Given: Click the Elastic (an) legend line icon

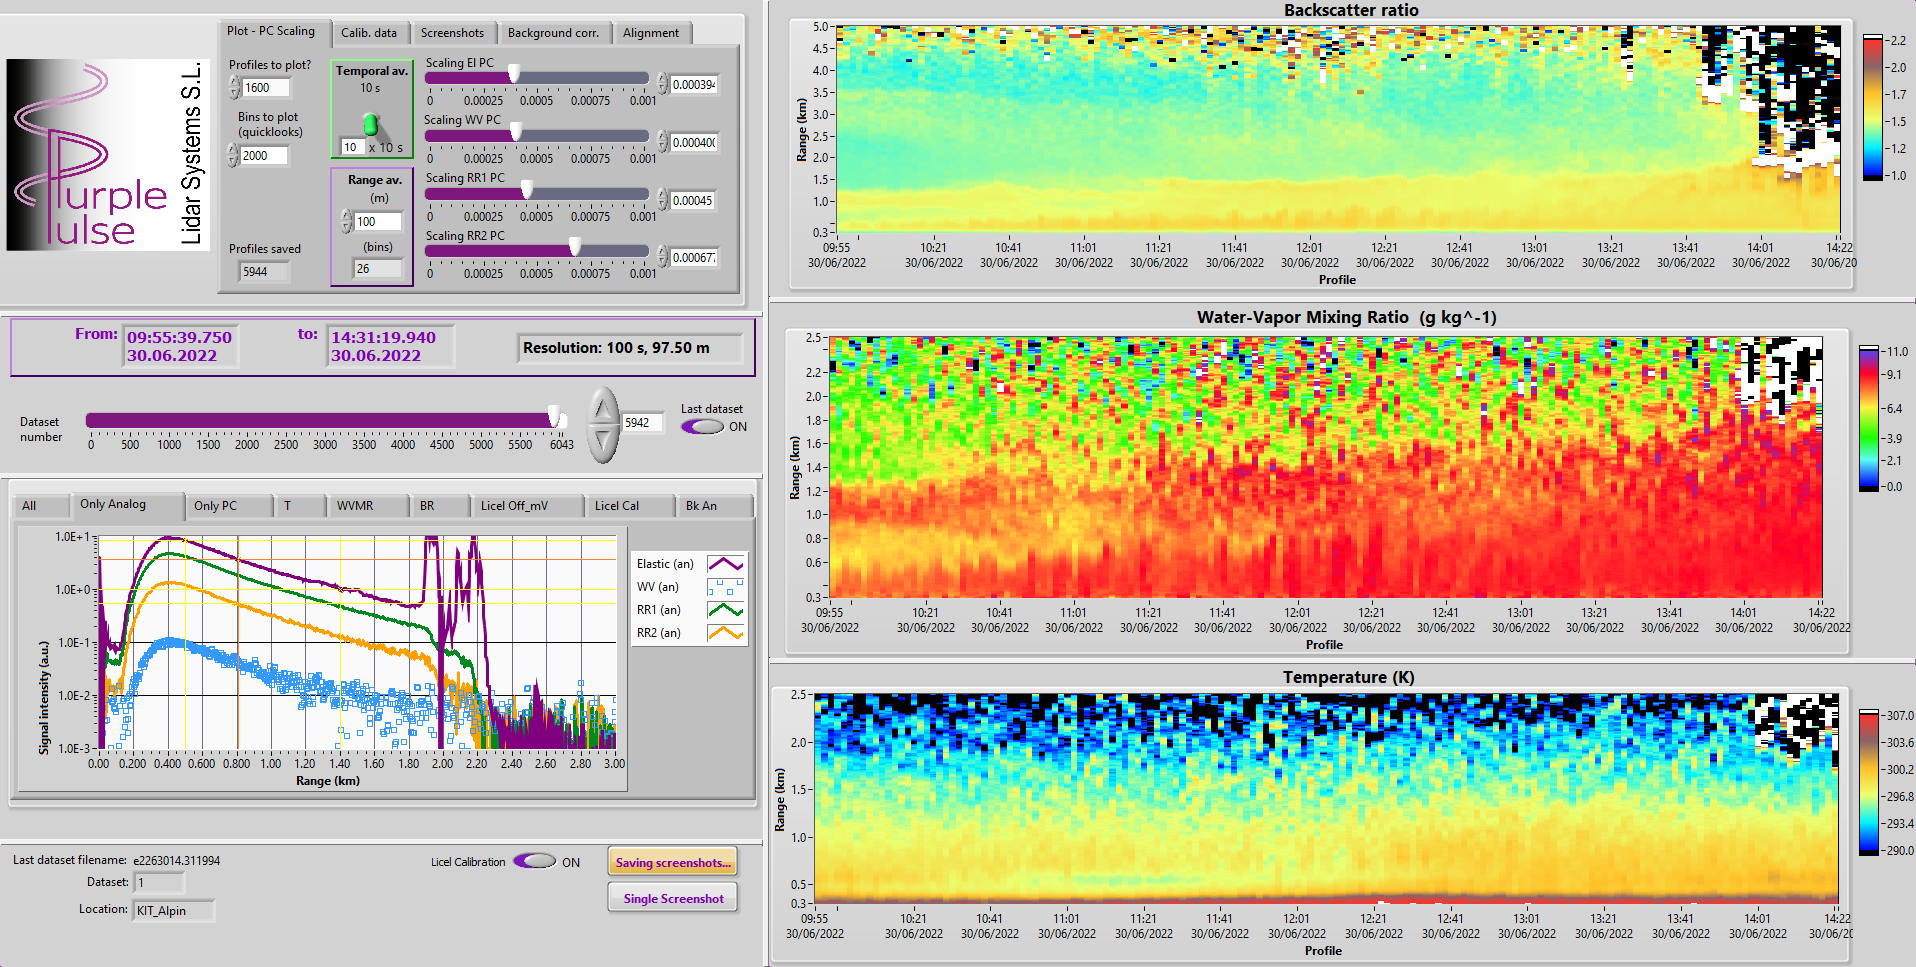Looking at the screenshot, I should click(x=726, y=564).
